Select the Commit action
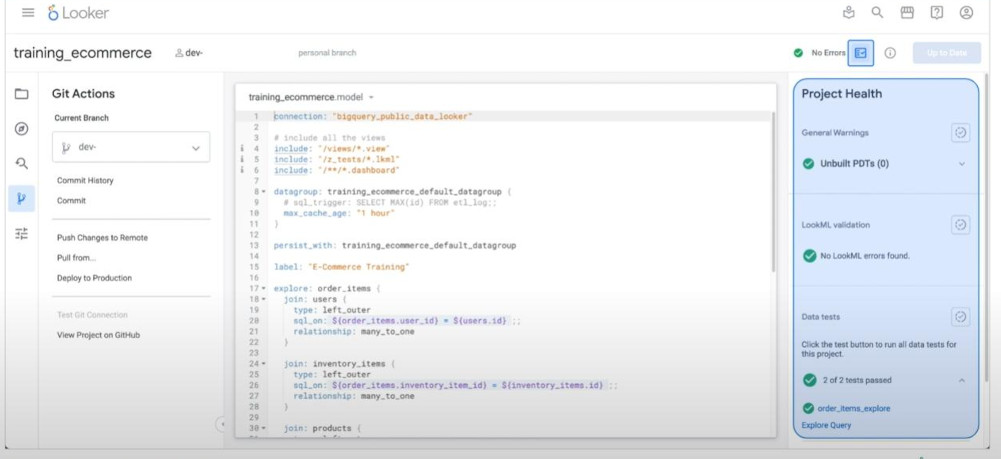This screenshot has width=1001, height=459. click(x=71, y=200)
